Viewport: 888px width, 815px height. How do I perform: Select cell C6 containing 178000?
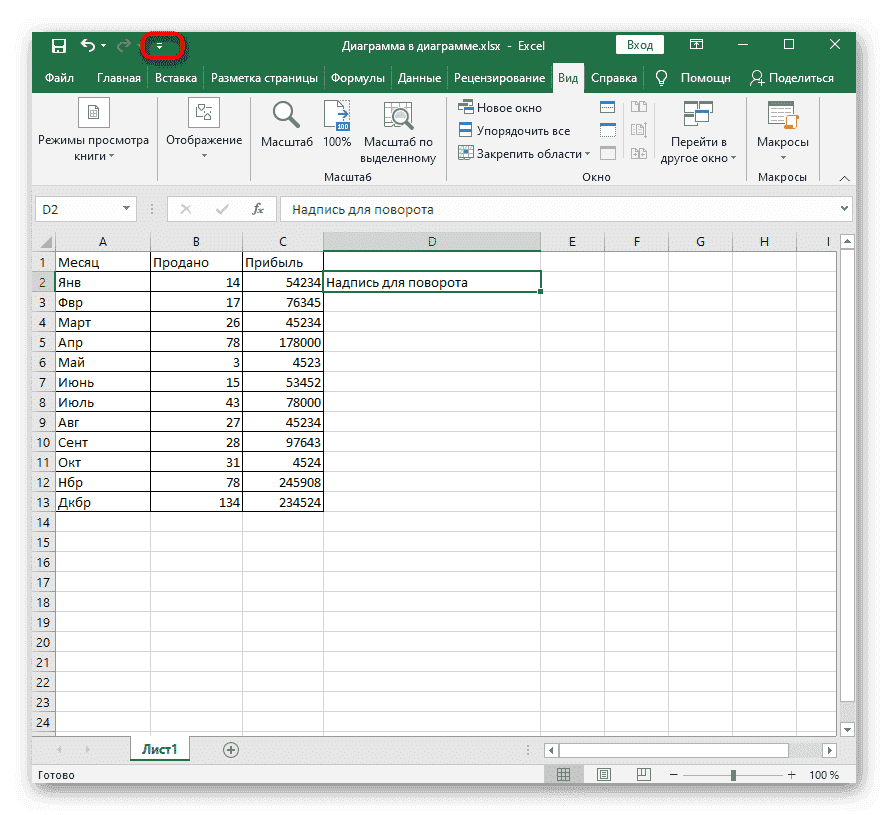(x=283, y=343)
